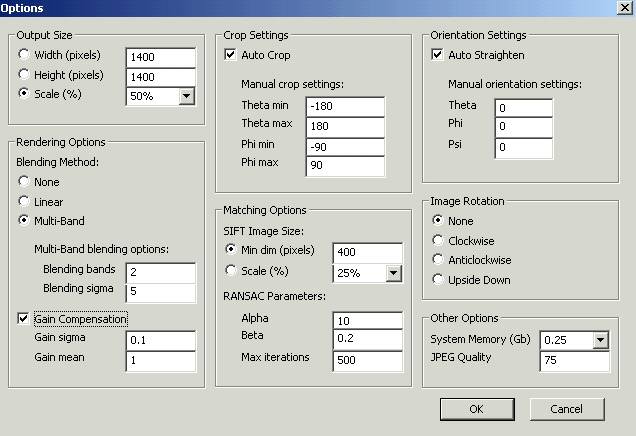
Task: Choose Upside Down rotation option
Action: pyautogui.click(x=438, y=279)
